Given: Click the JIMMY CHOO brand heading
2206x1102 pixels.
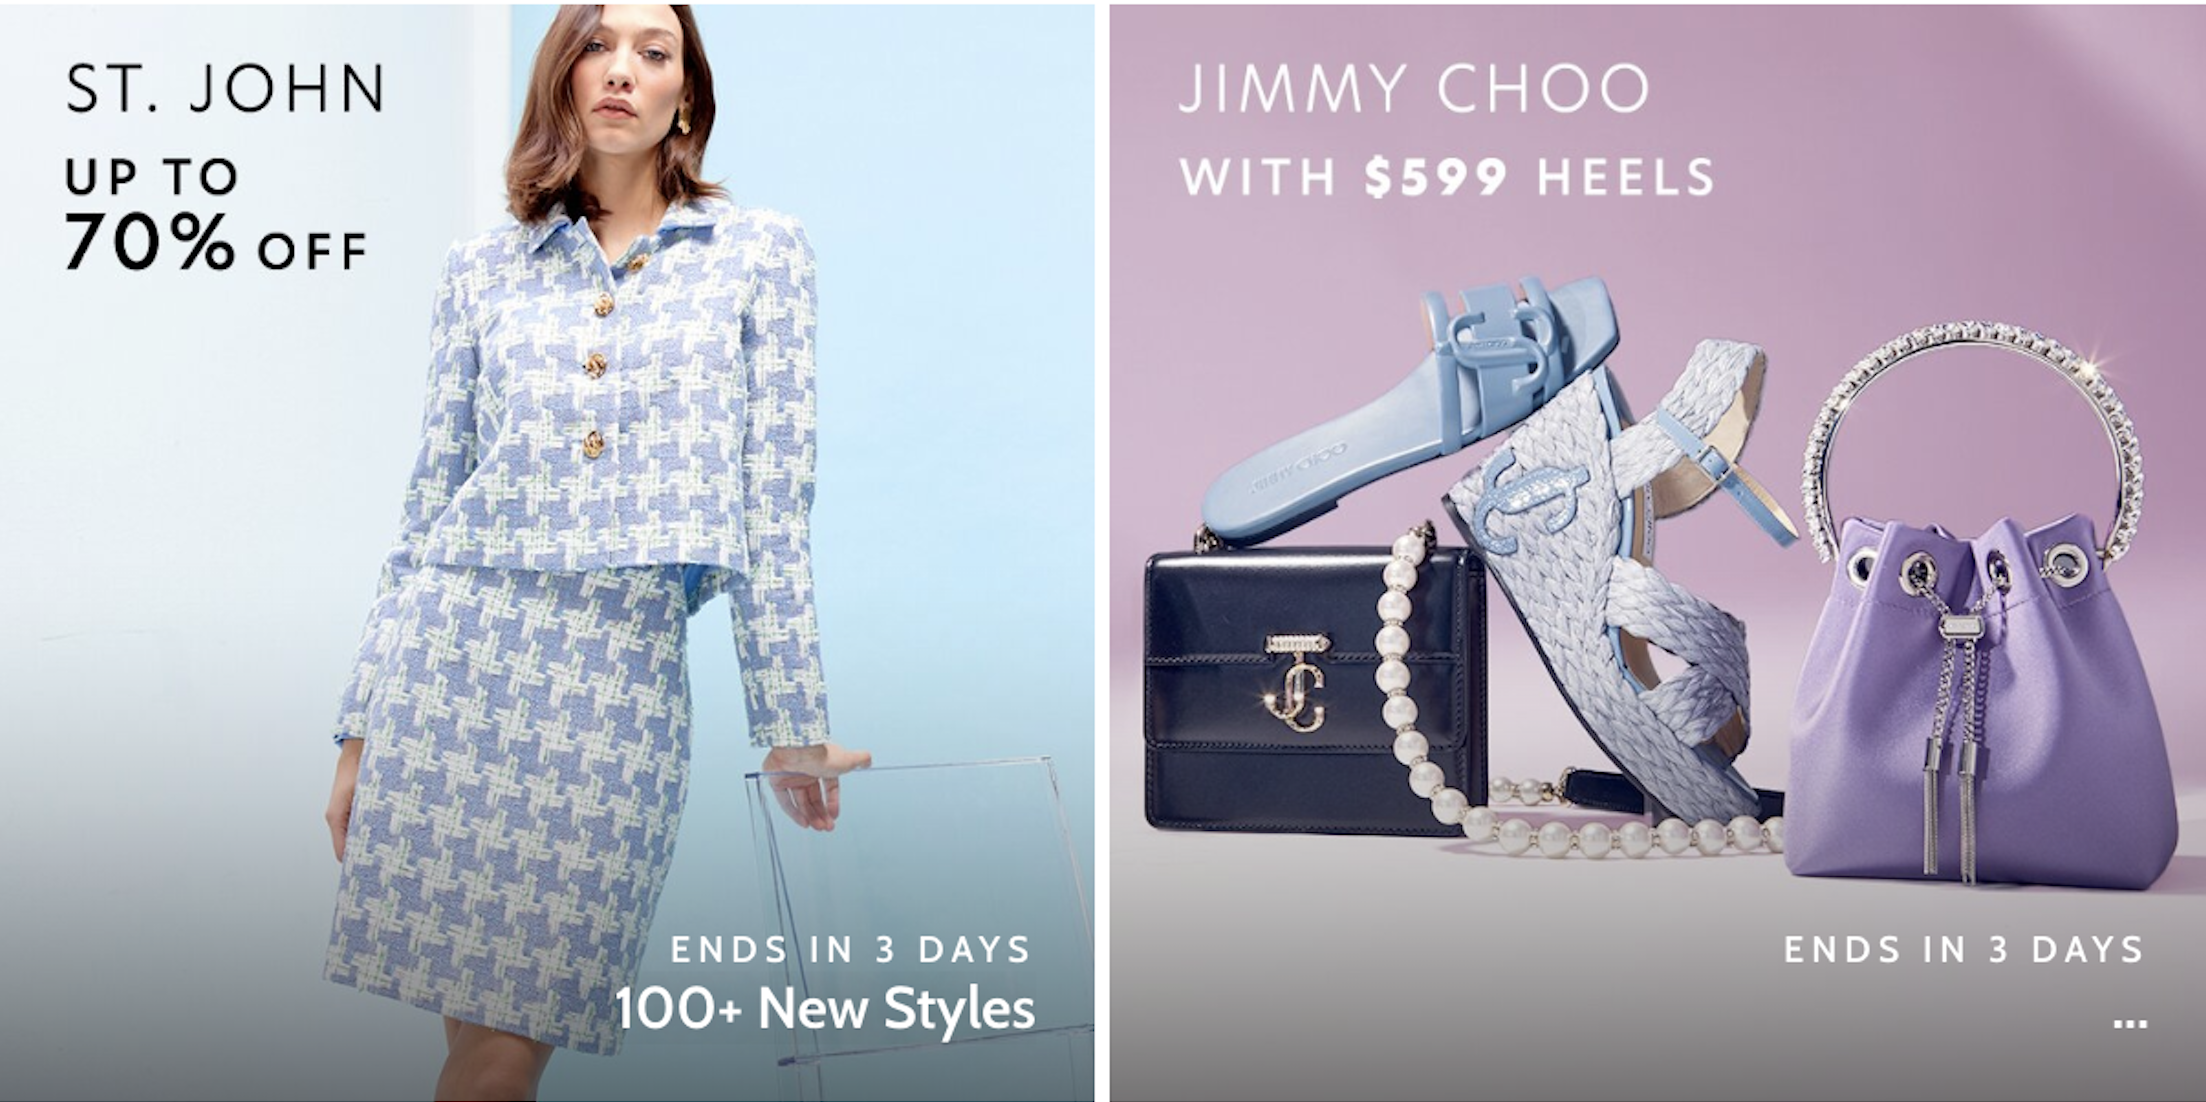Looking at the screenshot, I should (1414, 88).
